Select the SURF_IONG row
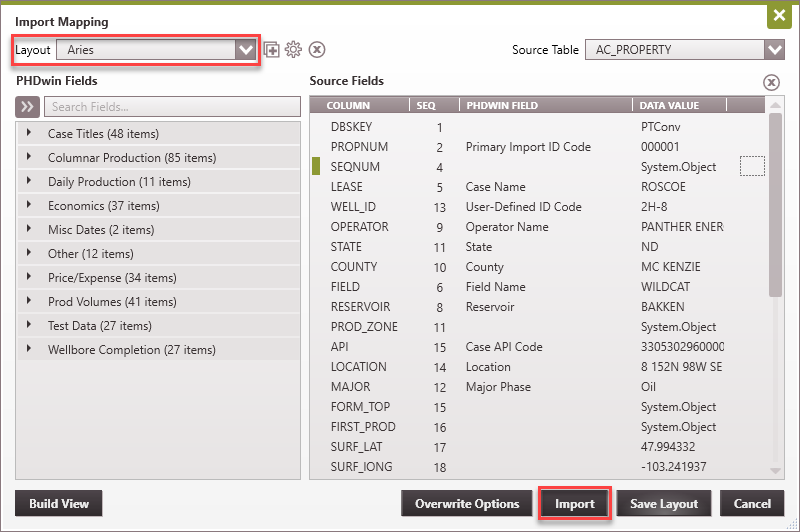 coord(537,467)
